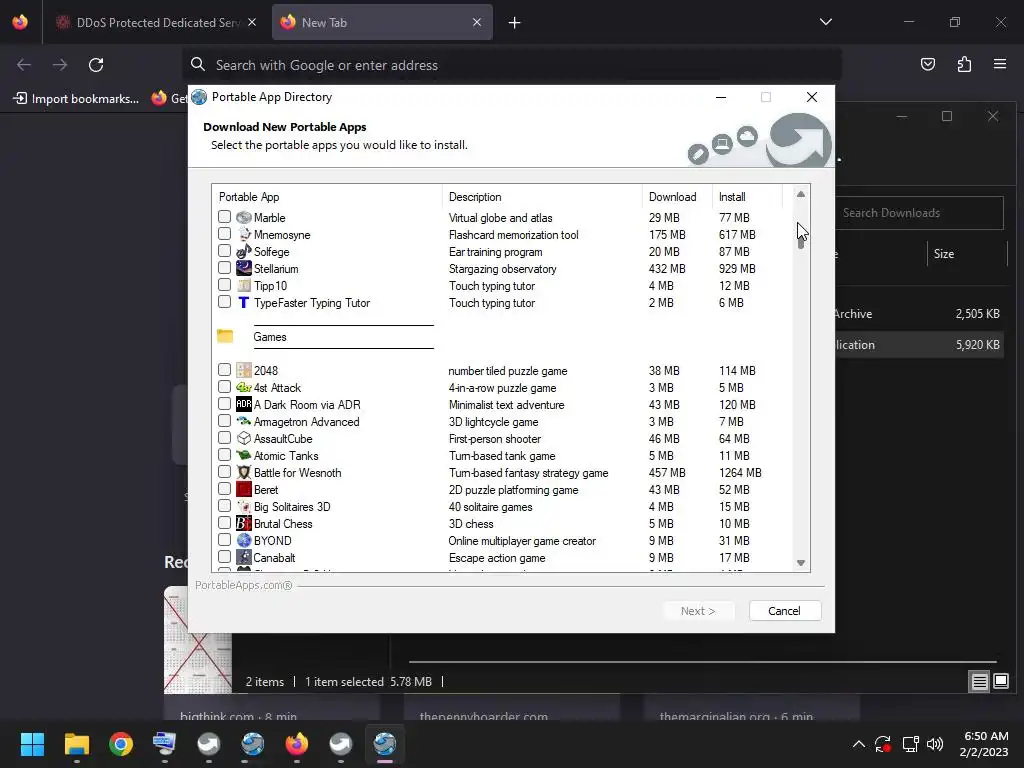Click the Next button
The width and height of the screenshot is (1024, 768).
point(698,611)
